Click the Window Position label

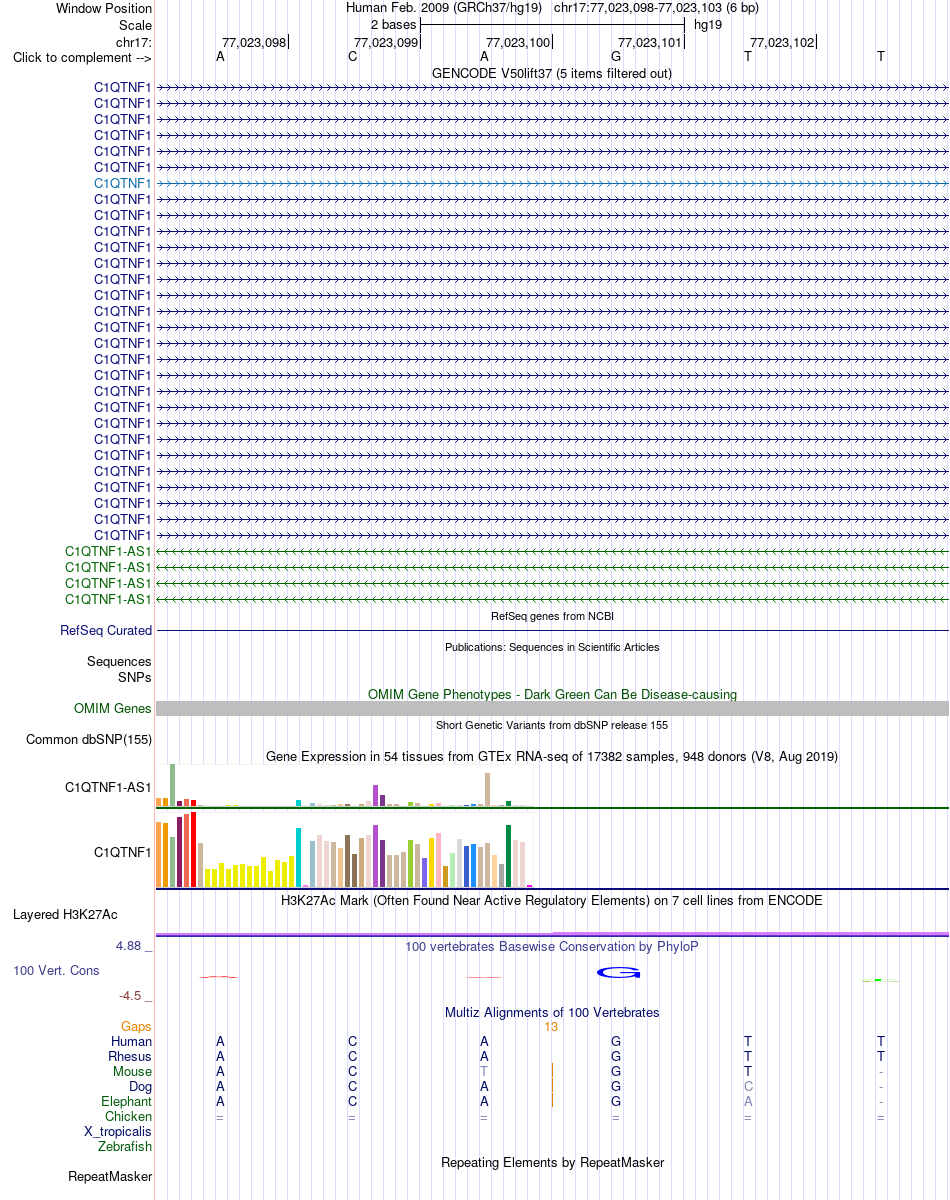click(x=104, y=8)
